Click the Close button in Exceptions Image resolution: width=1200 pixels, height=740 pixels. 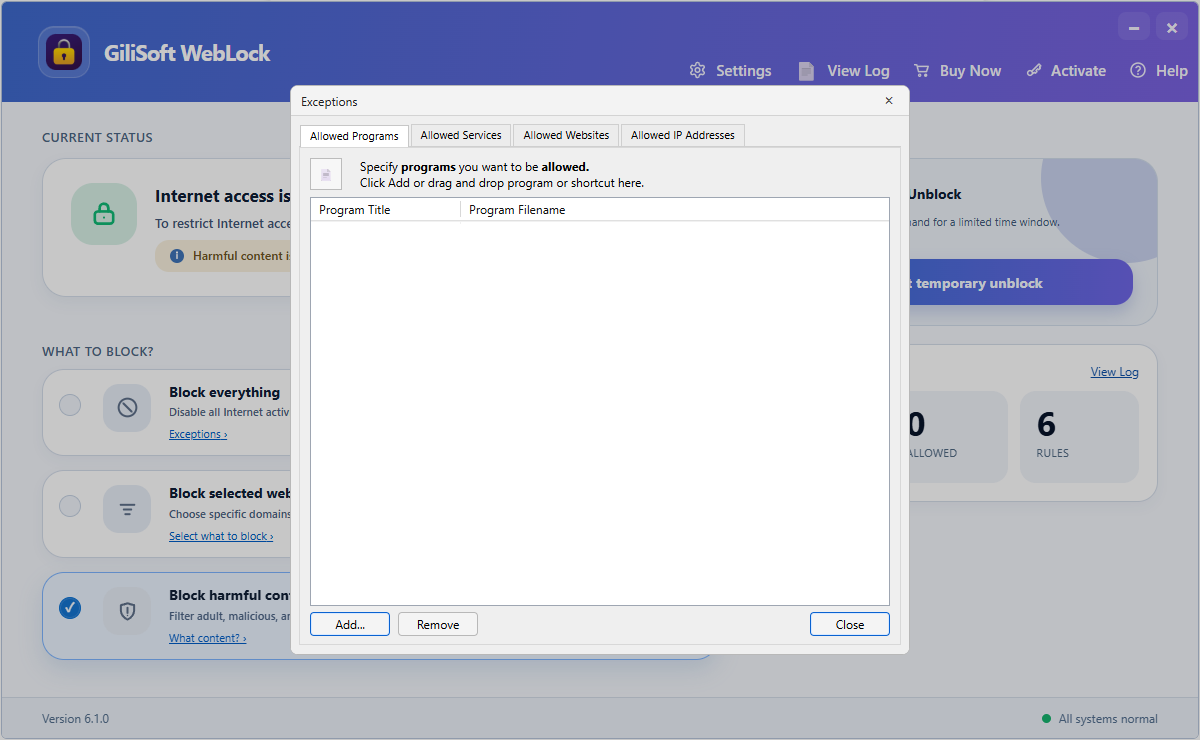850,624
